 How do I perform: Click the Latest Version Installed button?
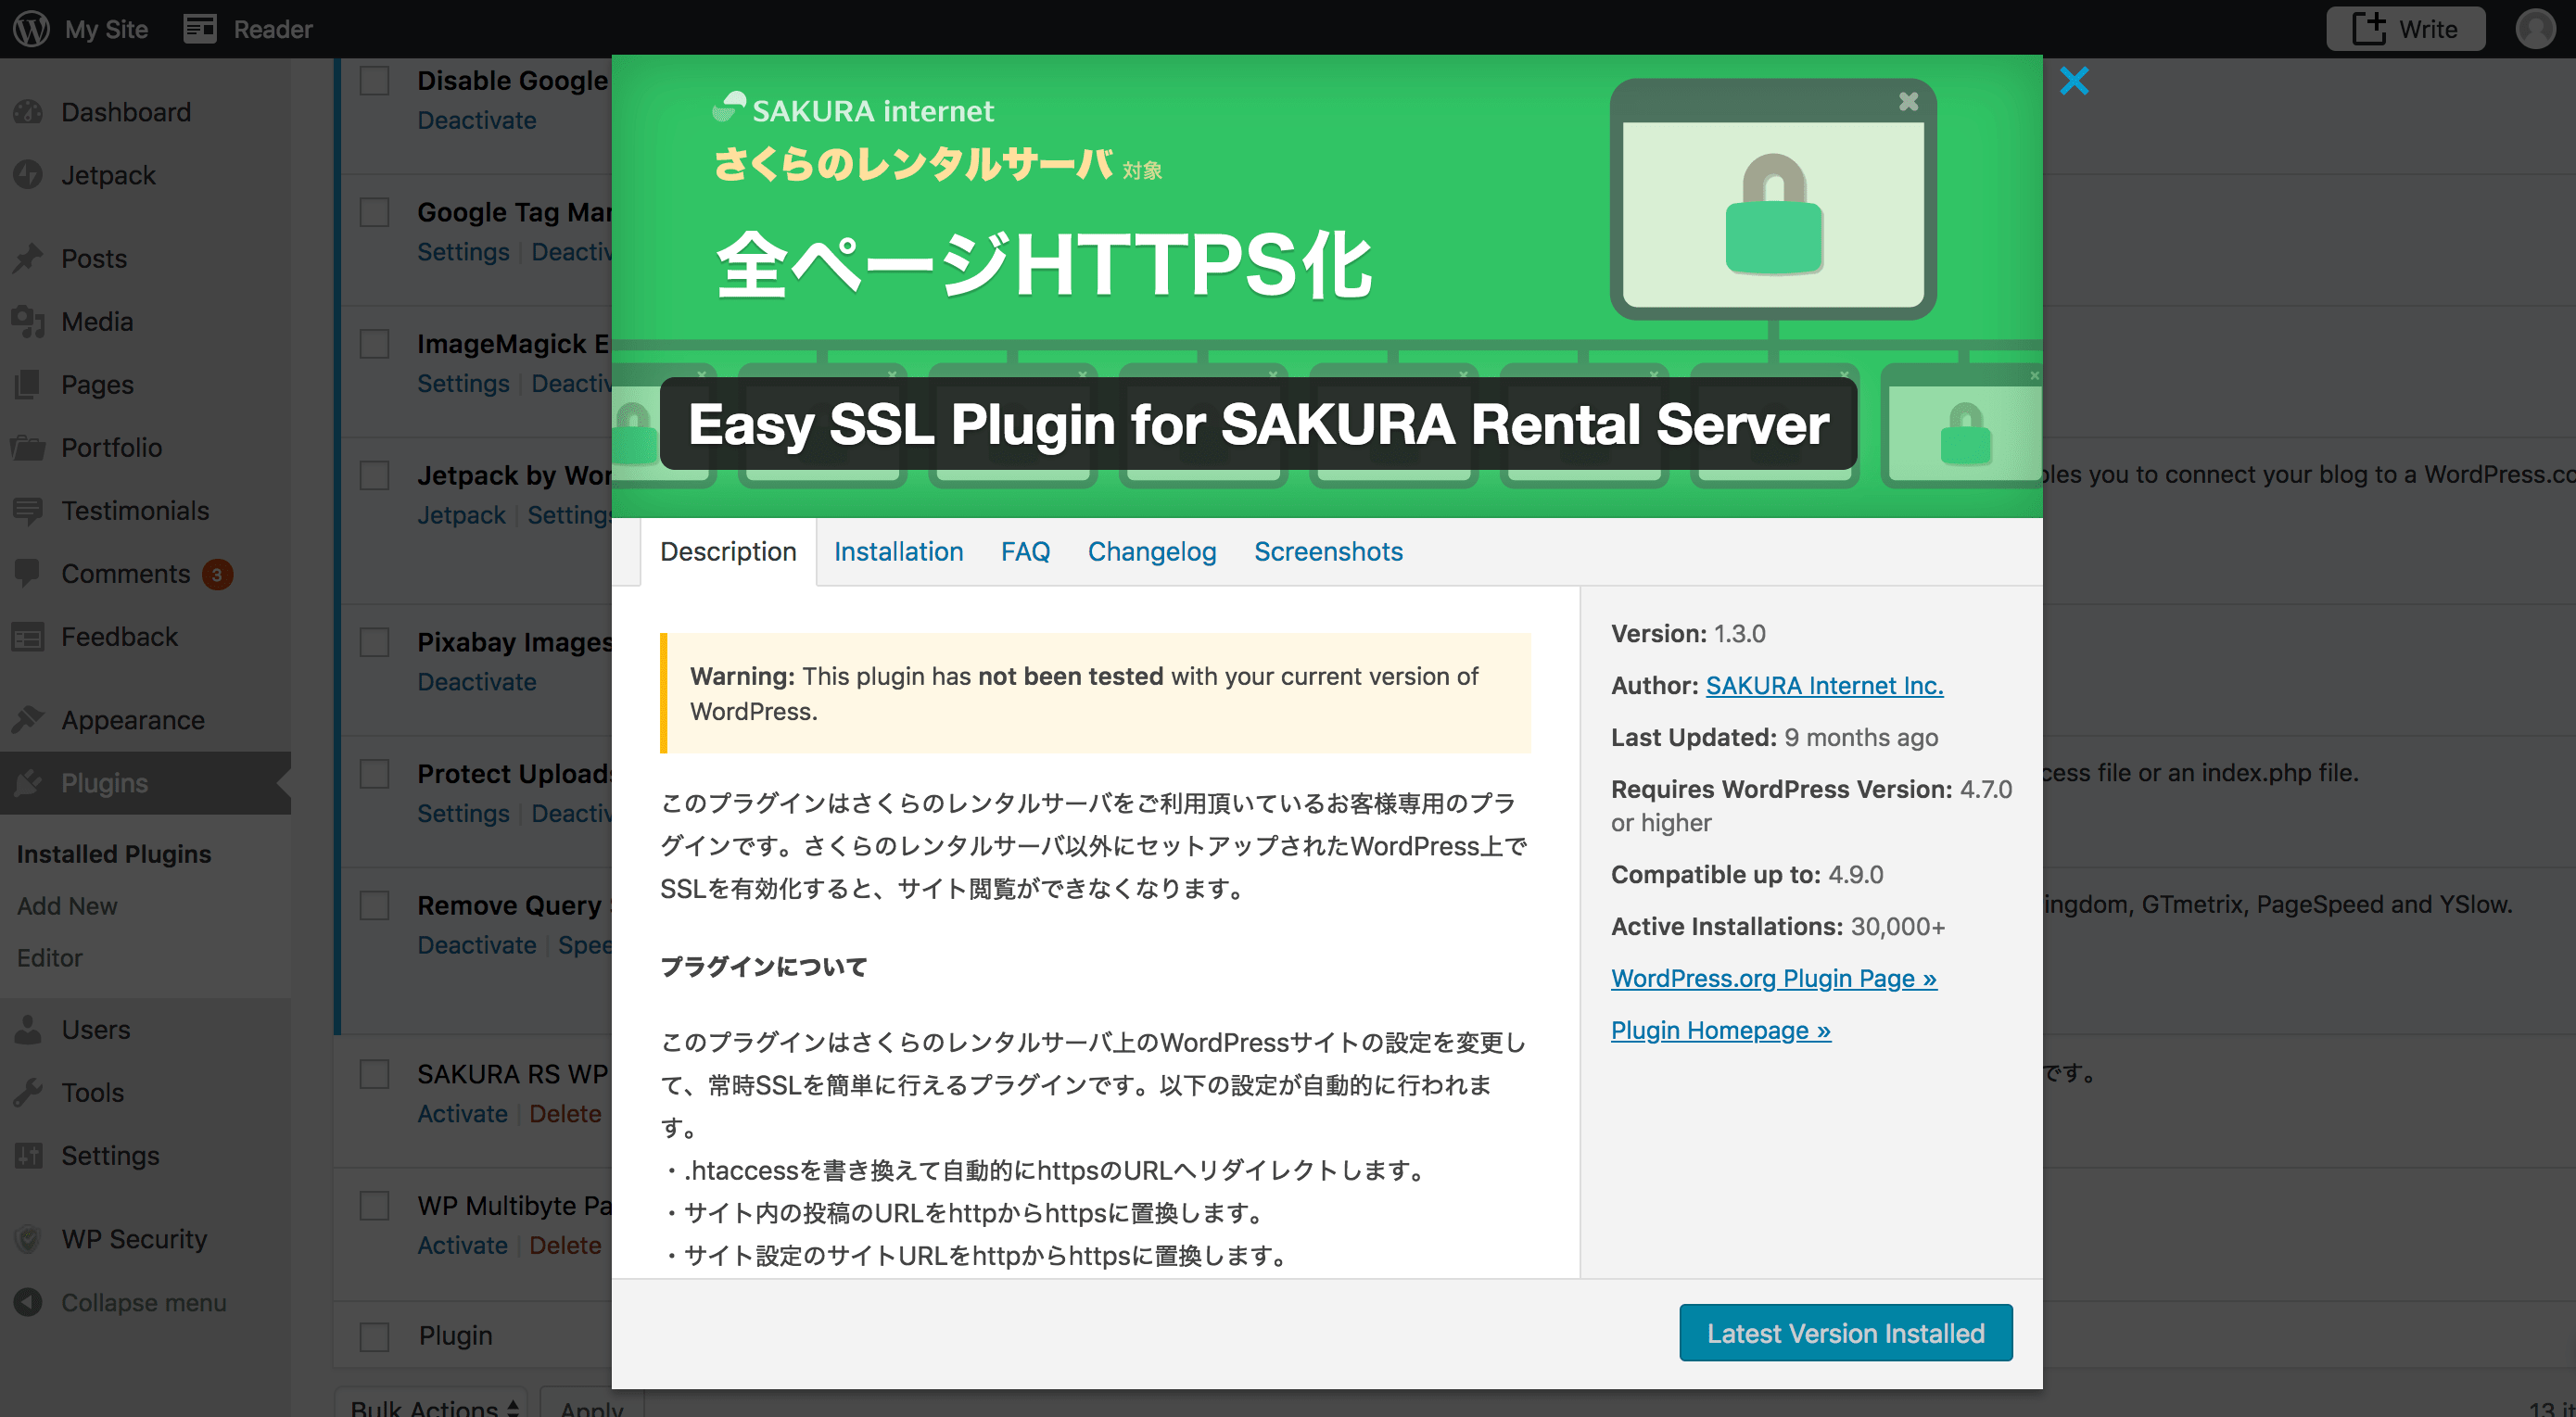pos(1845,1333)
